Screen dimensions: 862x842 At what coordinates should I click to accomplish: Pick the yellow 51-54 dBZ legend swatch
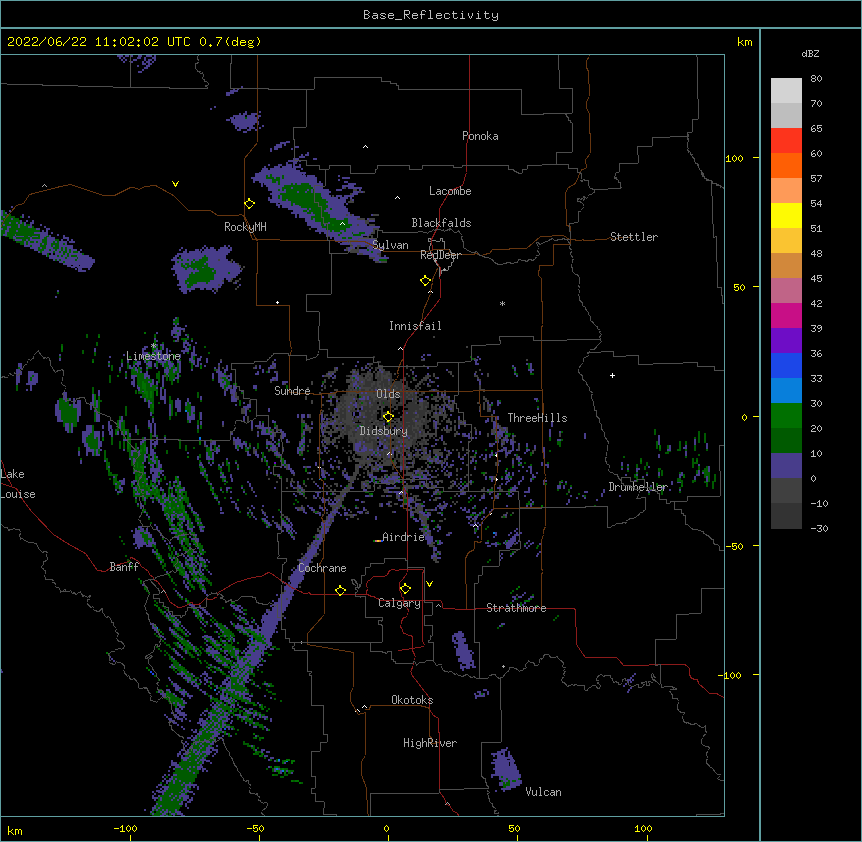786,215
